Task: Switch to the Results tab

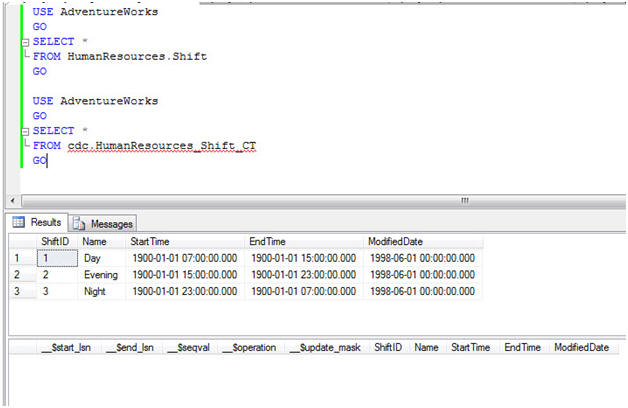Action: click(x=38, y=222)
